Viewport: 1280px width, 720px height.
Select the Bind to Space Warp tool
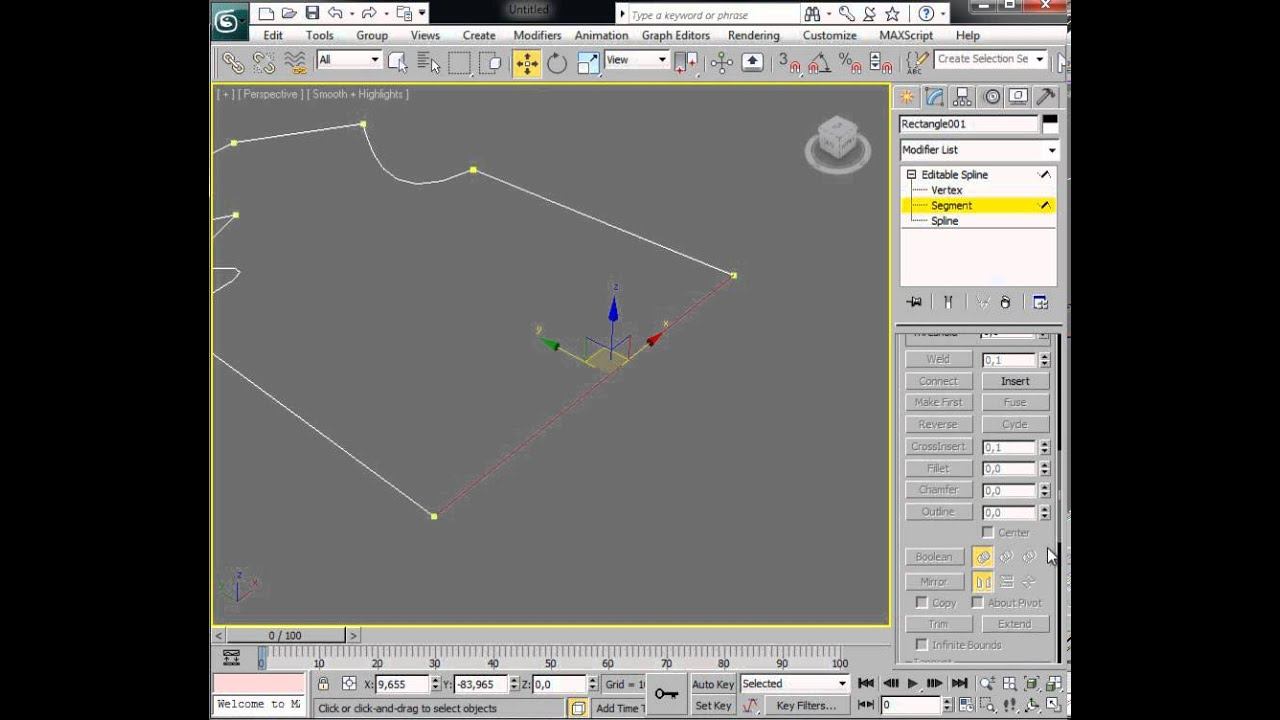point(295,63)
